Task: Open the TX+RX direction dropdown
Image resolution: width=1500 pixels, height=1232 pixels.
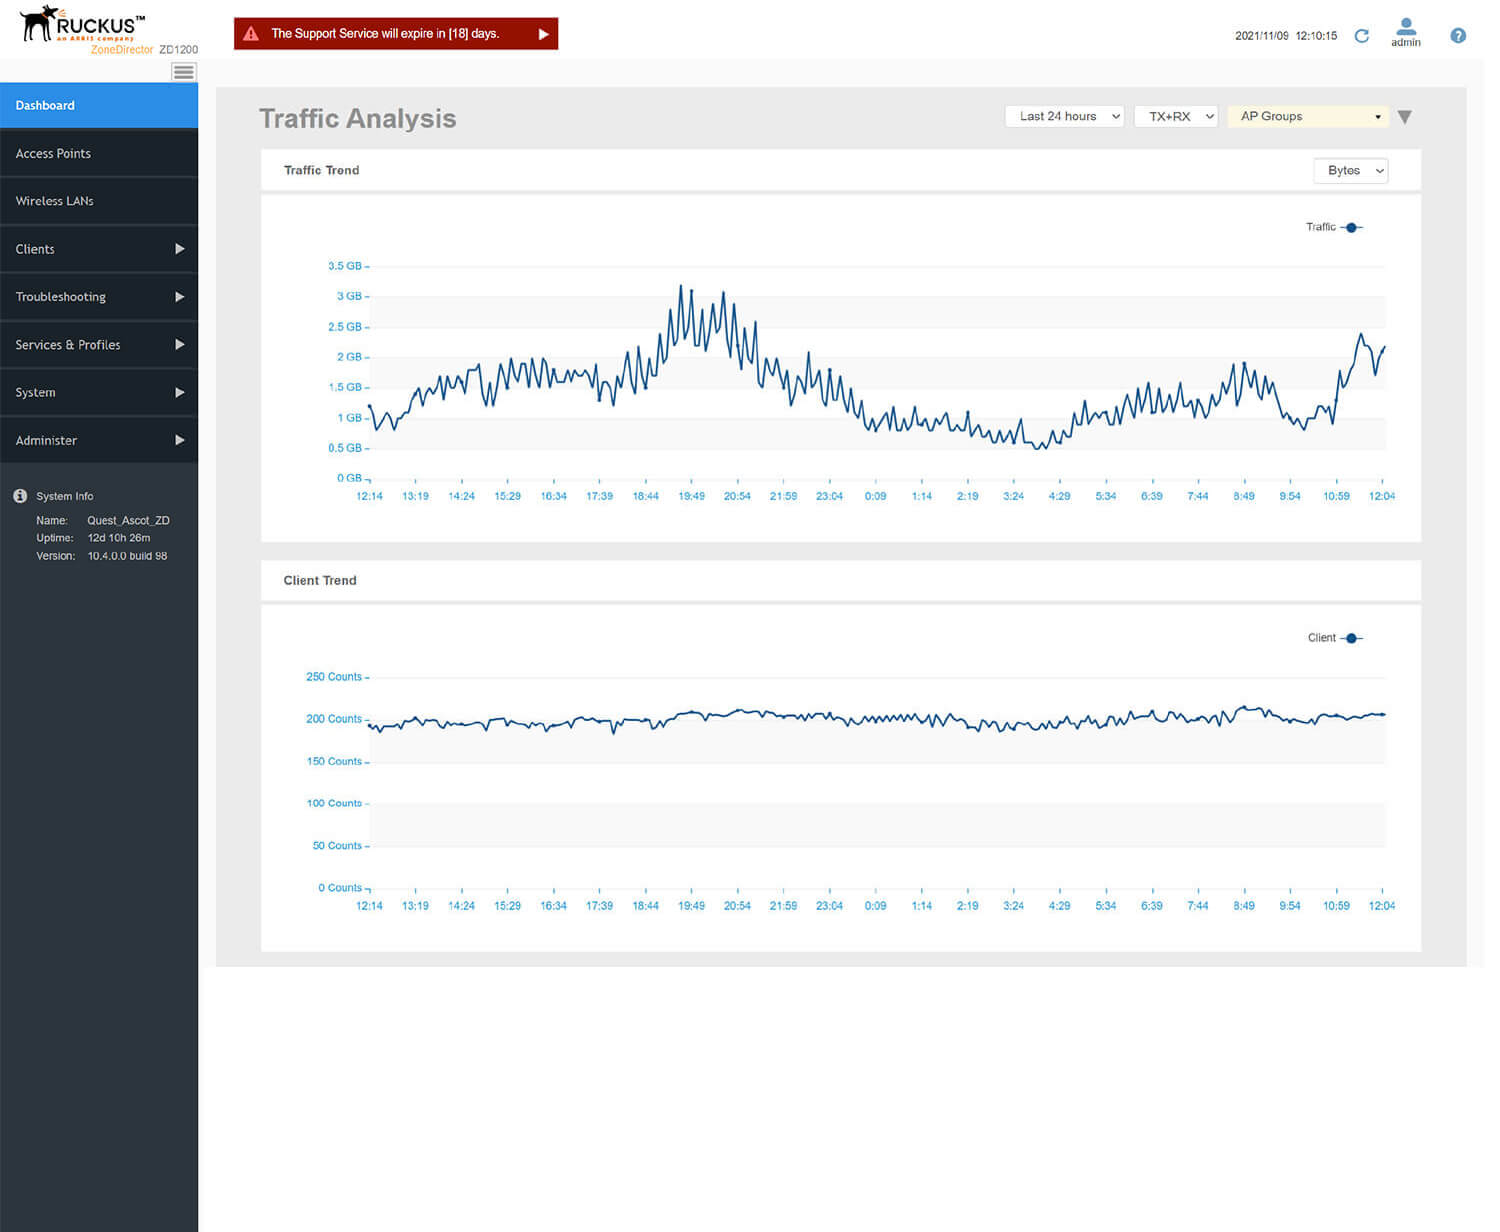Action: tap(1175, 117)
